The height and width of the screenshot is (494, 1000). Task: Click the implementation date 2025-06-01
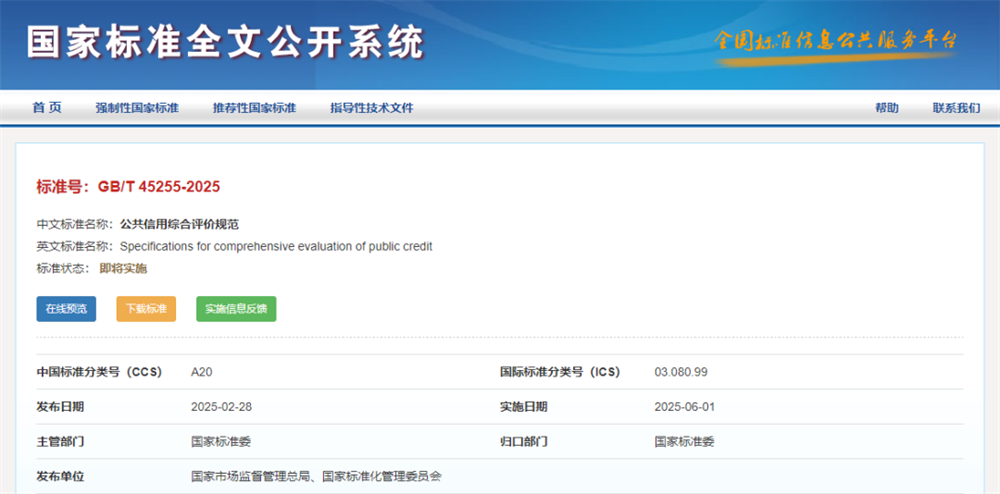point(684,407)
